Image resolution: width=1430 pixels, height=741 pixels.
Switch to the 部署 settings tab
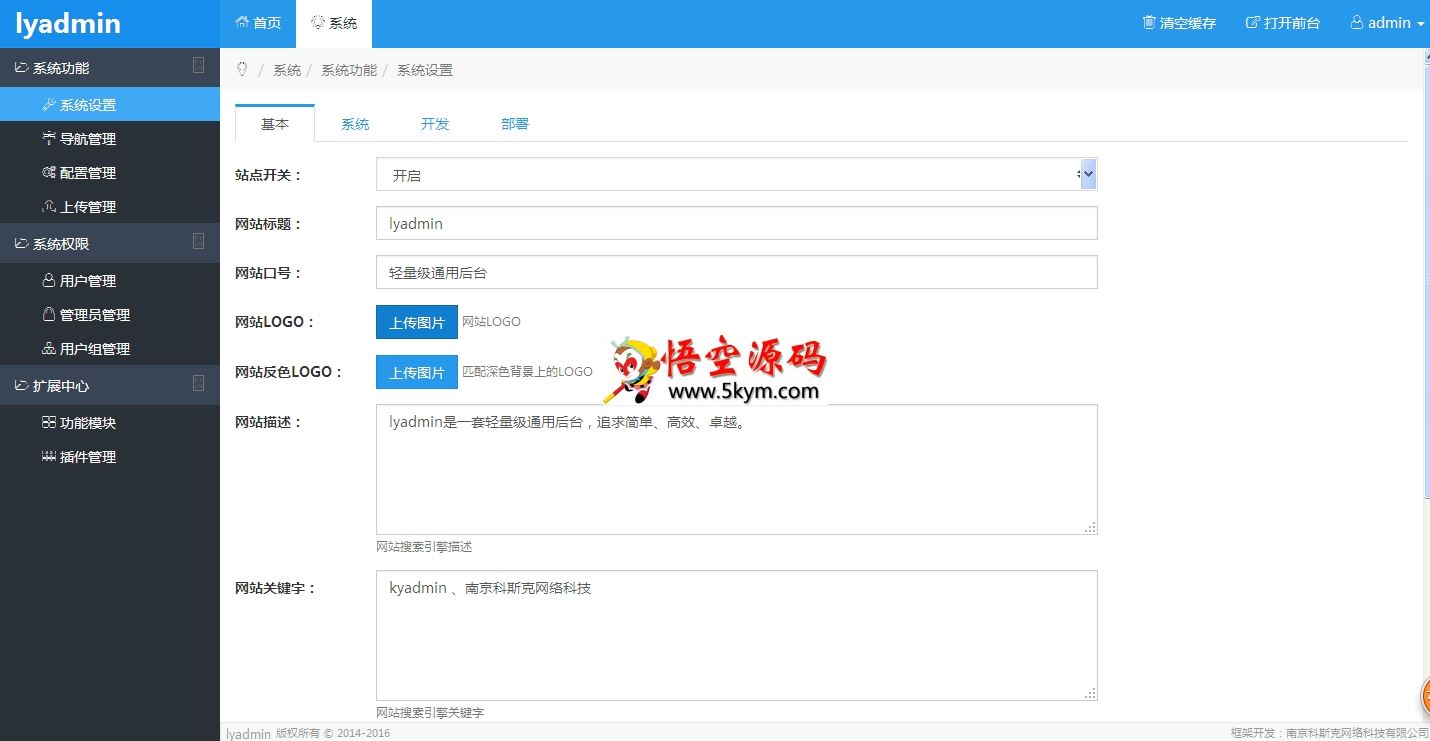[515, 124]
